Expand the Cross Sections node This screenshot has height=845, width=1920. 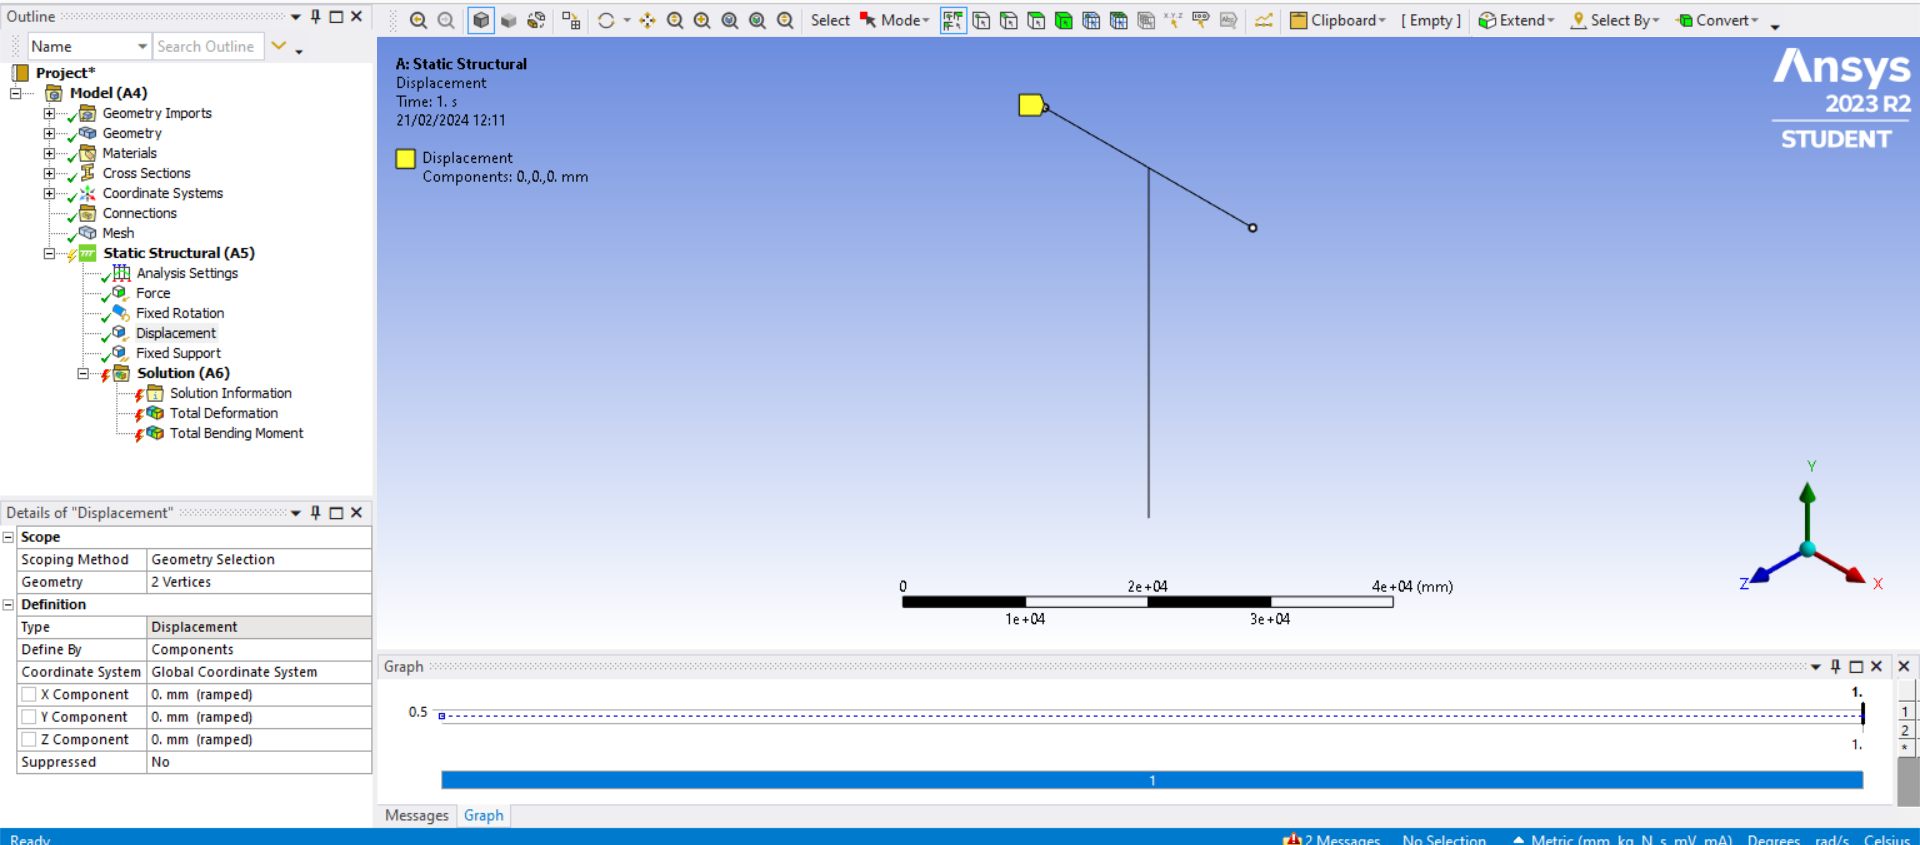click(x=49, y=173)
